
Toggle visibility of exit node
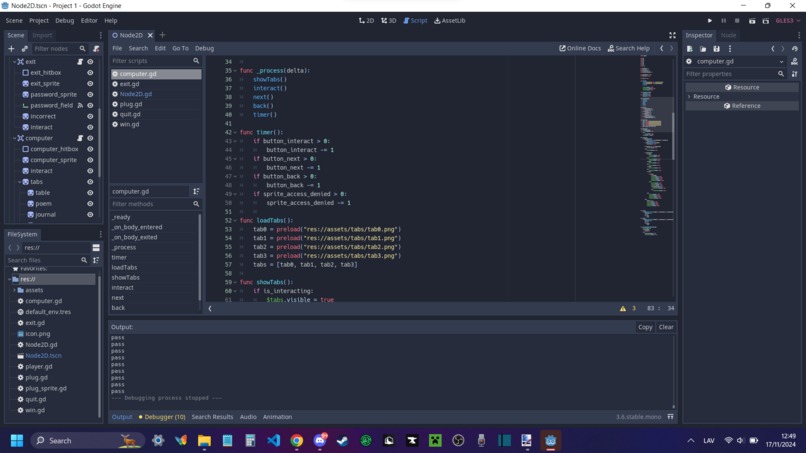[90, 62]
